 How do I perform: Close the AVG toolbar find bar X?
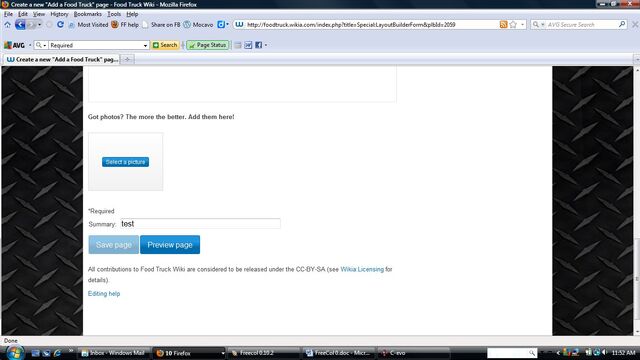click(x=635, y=24)
